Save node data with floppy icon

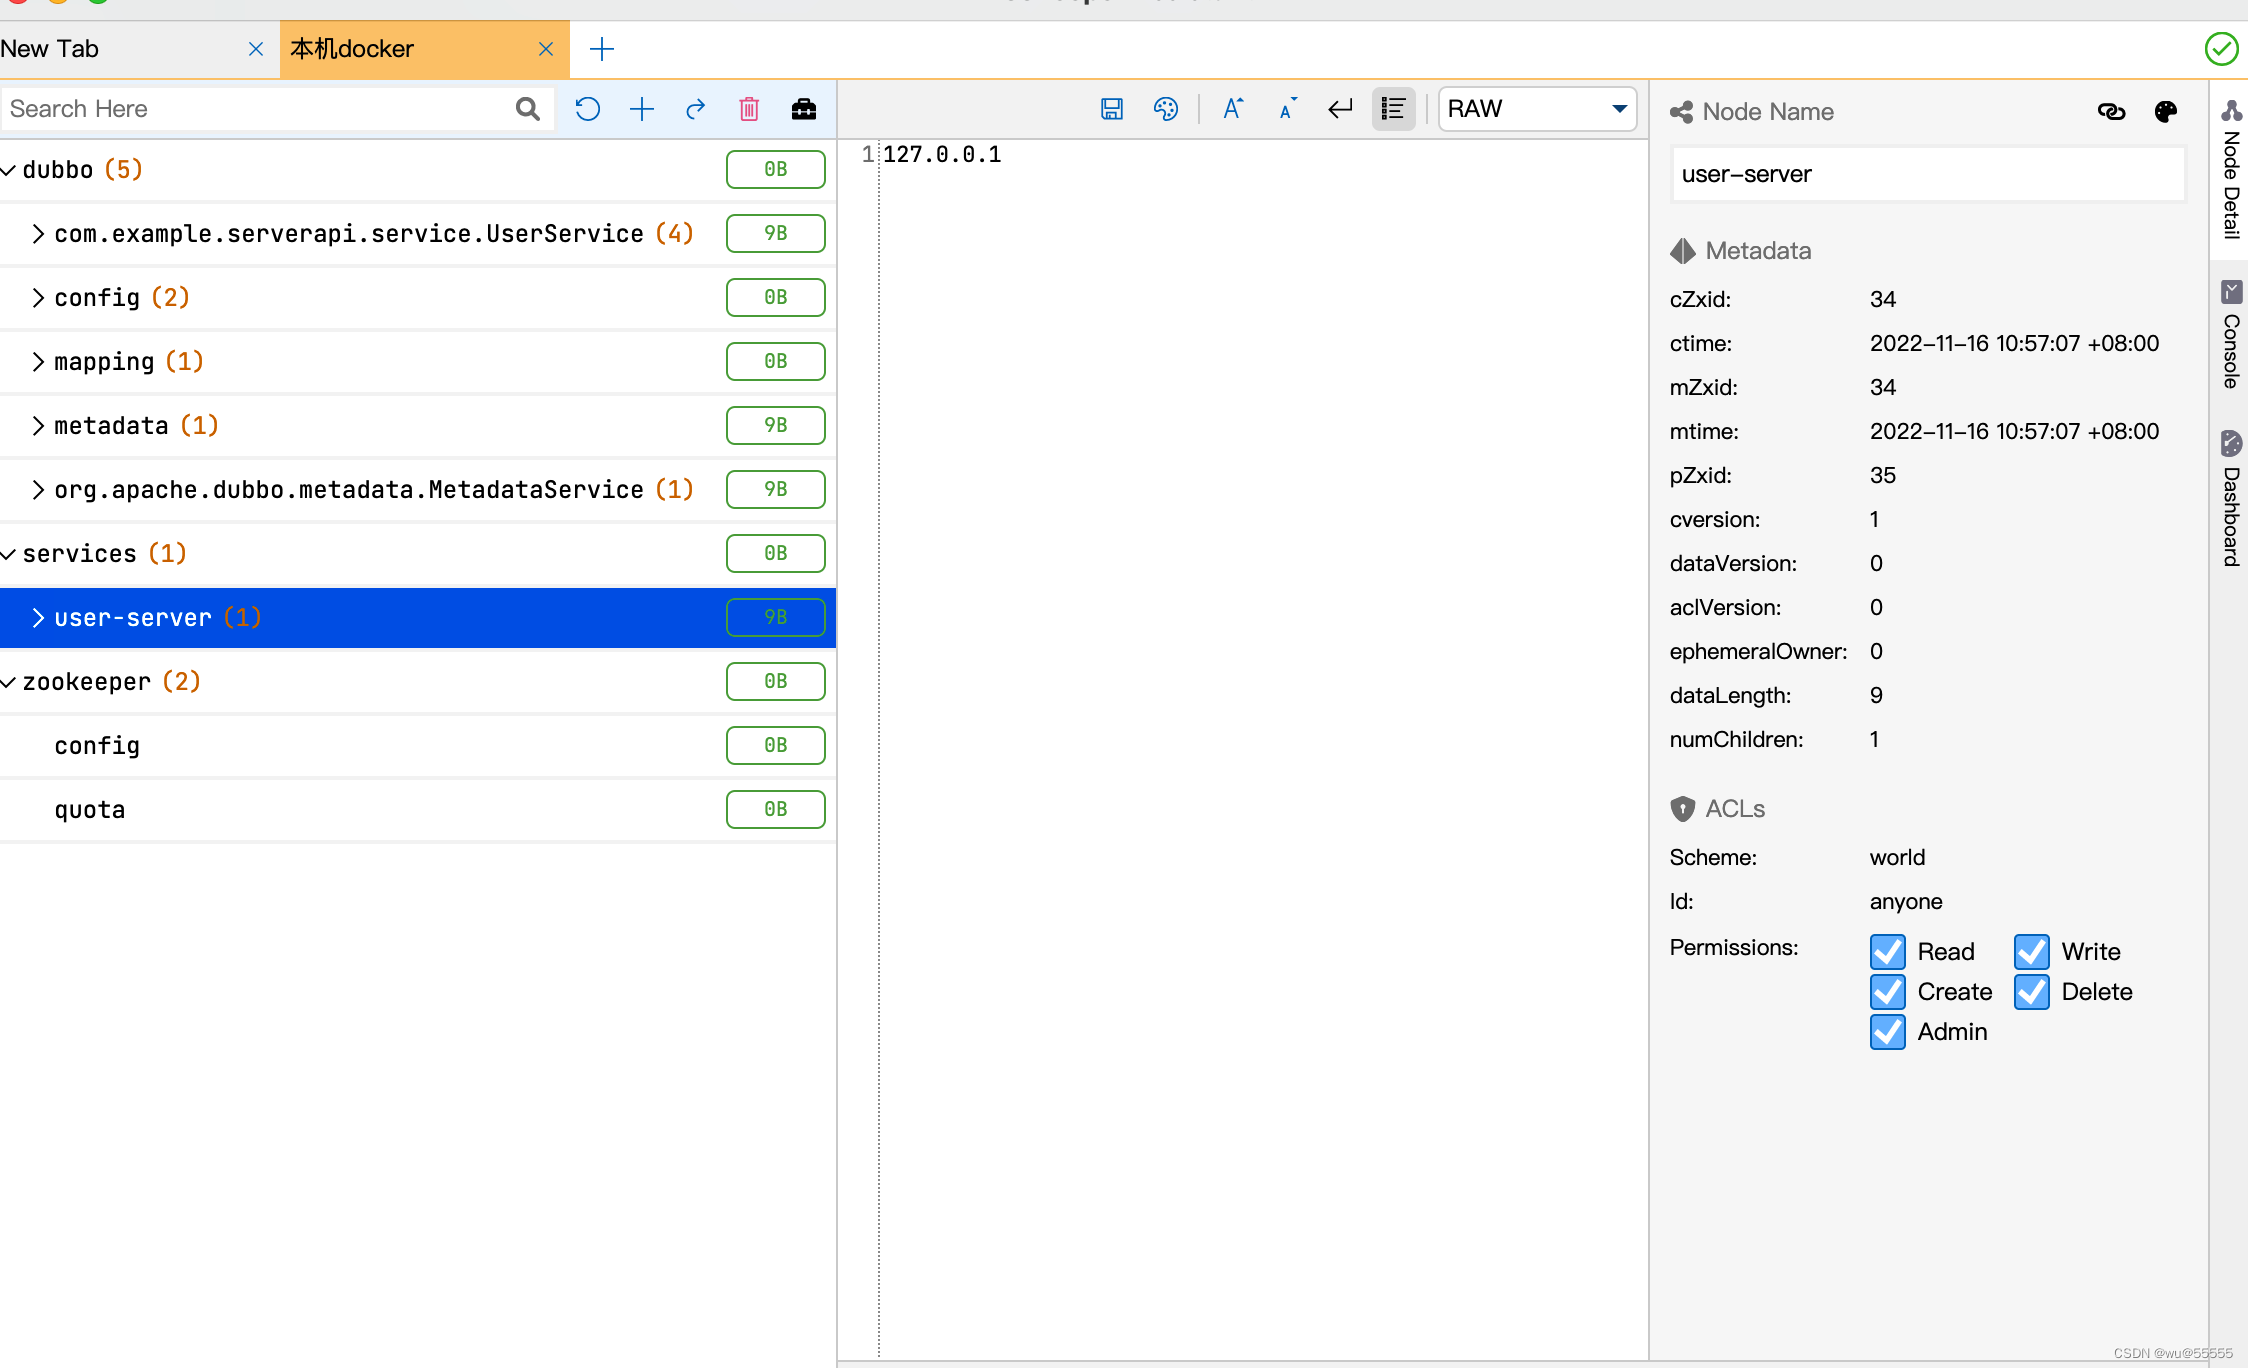1112,109
